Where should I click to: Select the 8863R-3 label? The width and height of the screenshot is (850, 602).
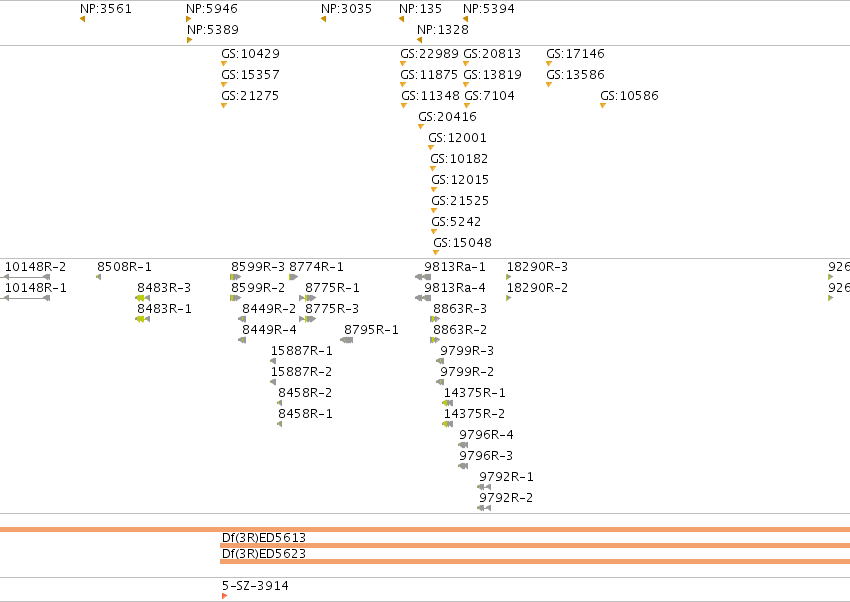click(460, 309)
